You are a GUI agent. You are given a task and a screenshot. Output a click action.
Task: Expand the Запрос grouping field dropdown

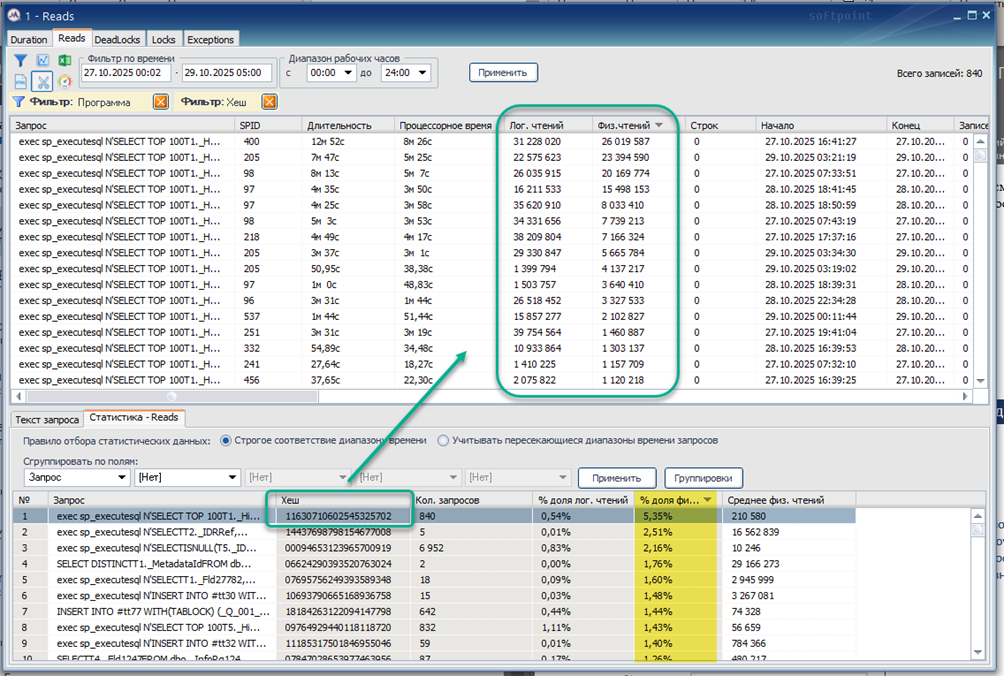[x=121, y=478]
